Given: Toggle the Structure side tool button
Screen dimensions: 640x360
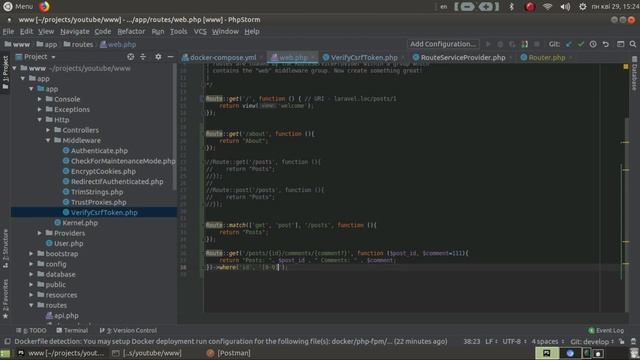Looking at the screenshot, I should click(x=5, y=248).
